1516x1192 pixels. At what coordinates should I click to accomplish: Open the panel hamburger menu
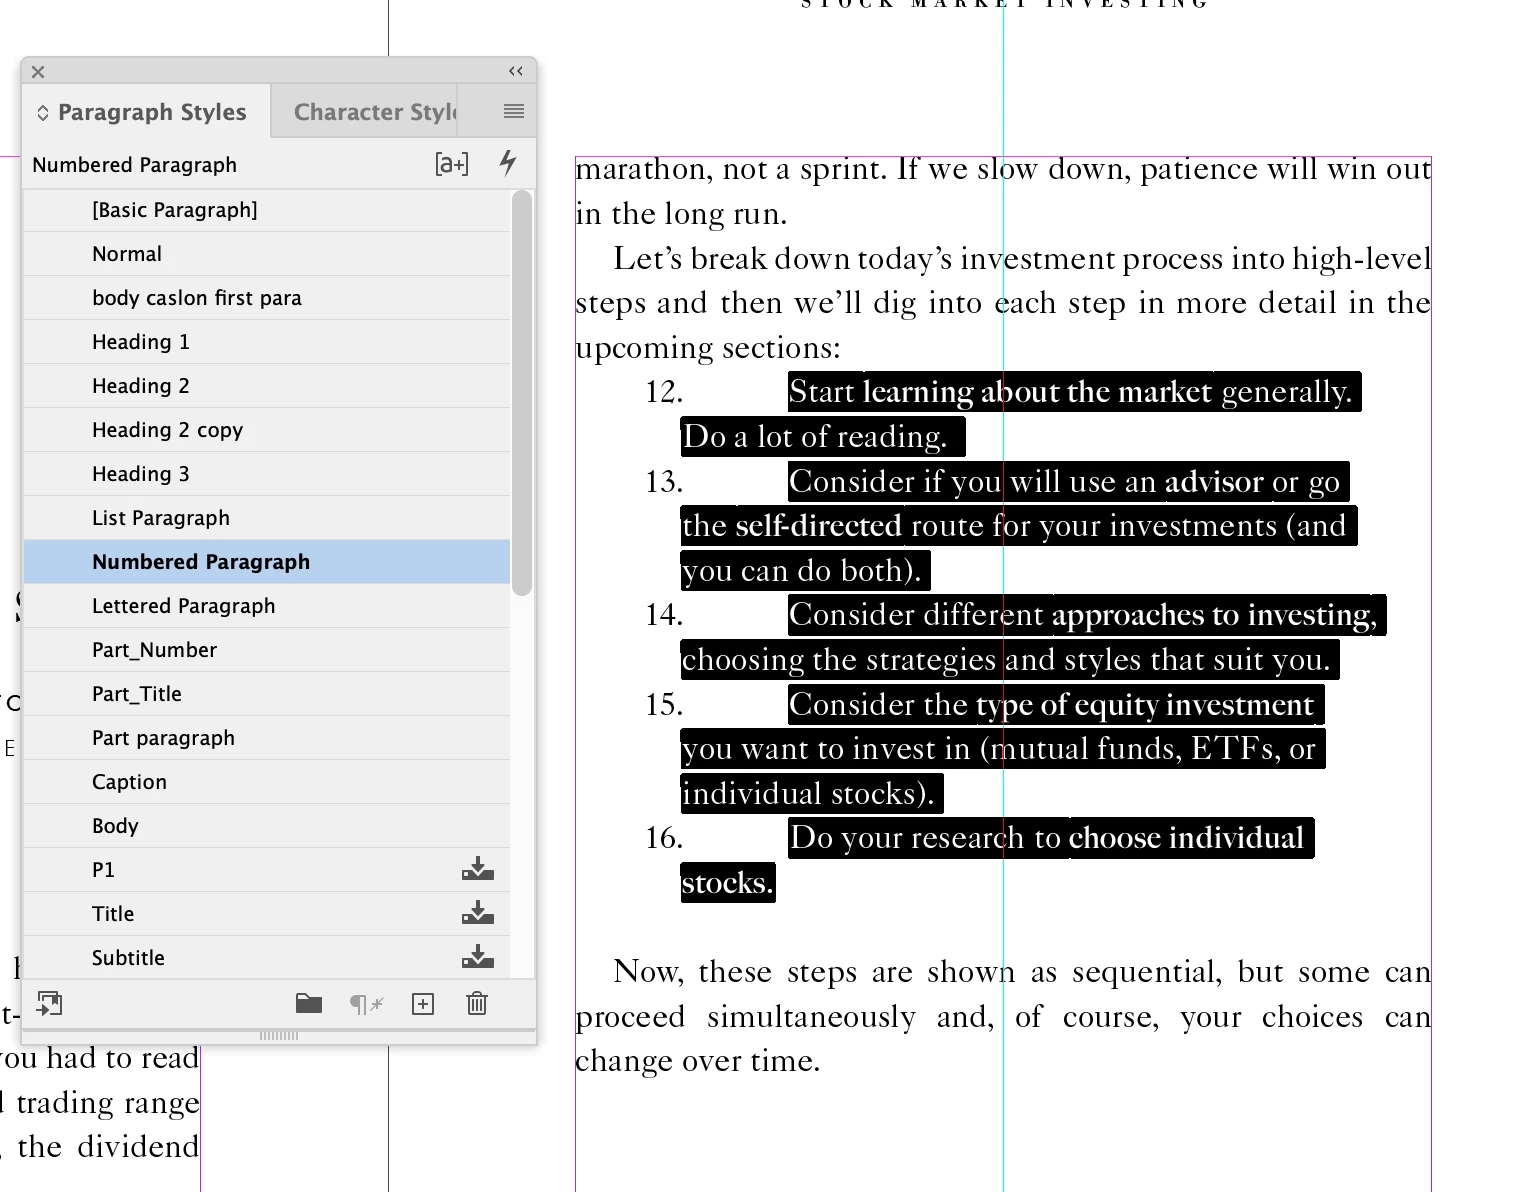pyautogui.click(x=514, y=111)
